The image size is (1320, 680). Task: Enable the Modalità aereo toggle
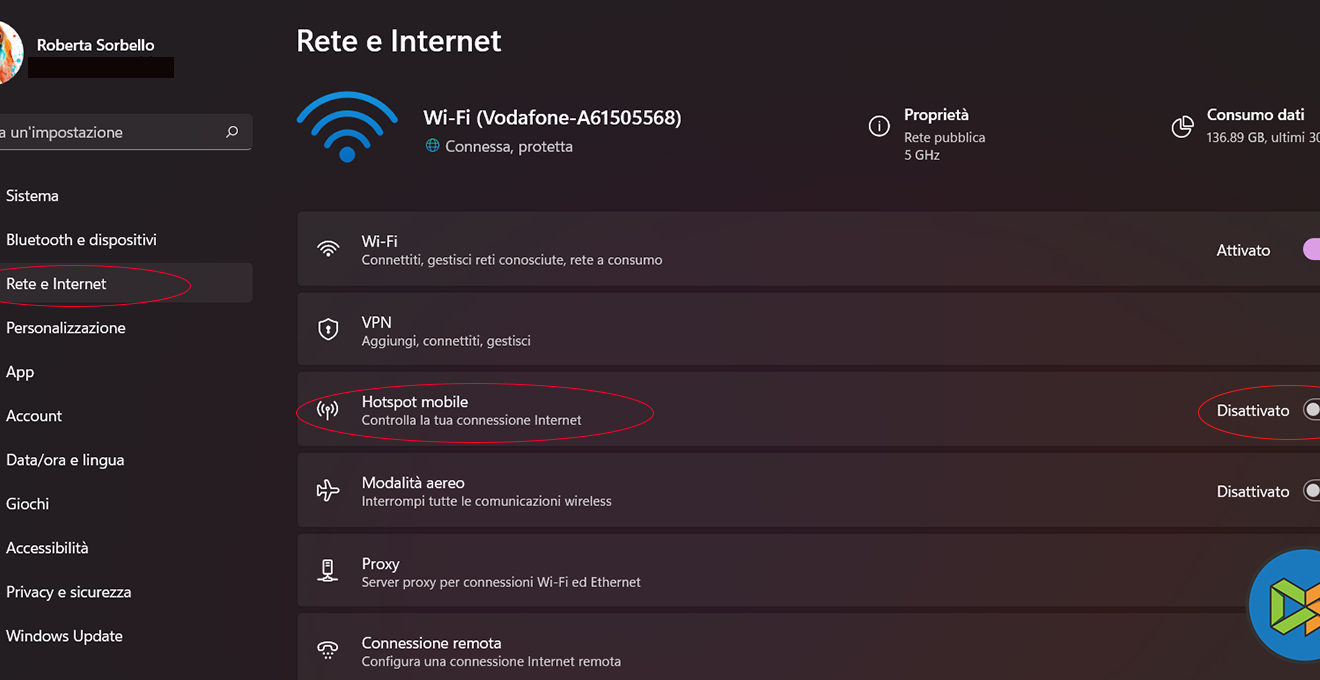[x=1311, y=491]
